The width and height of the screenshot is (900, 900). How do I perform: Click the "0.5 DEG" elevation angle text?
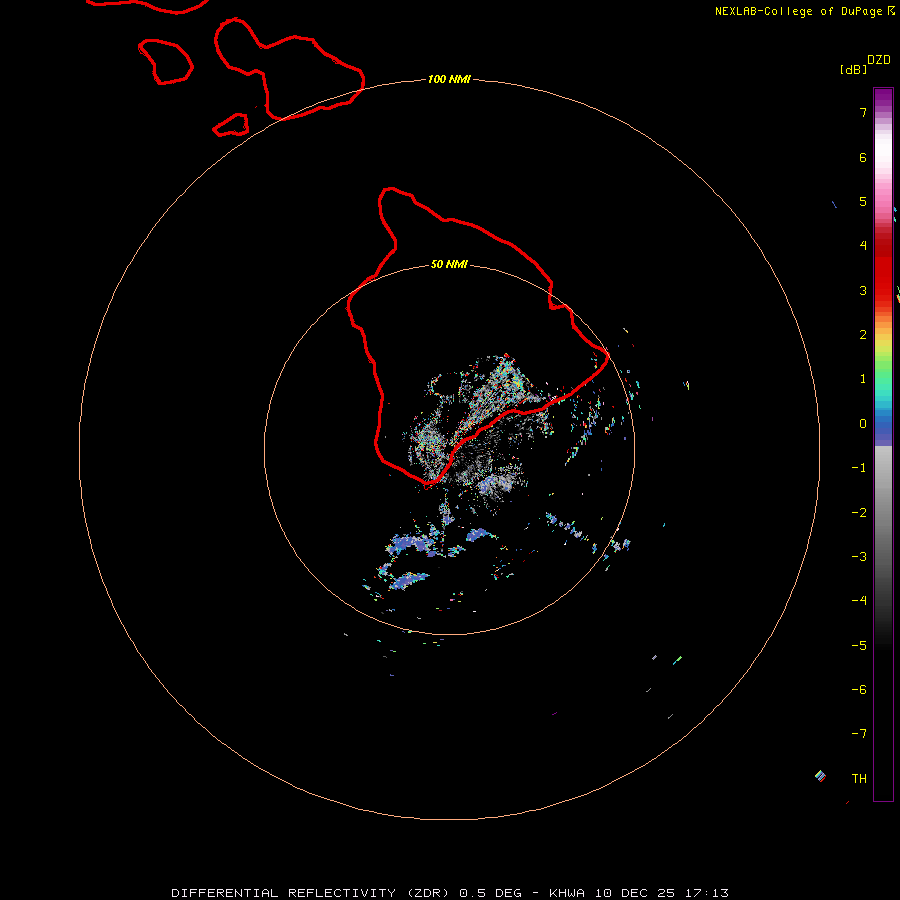click(x=491, y=893)
